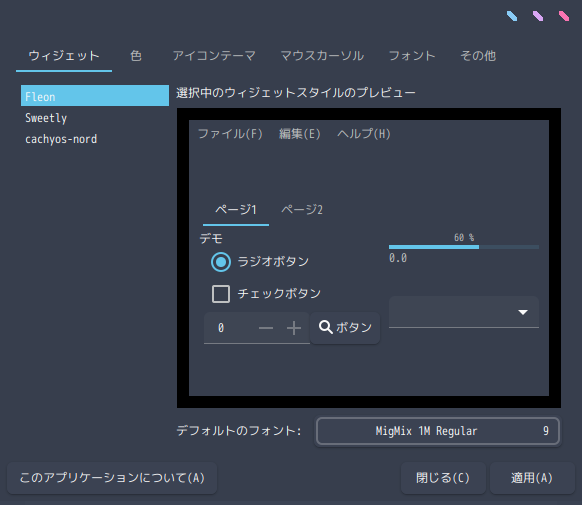Open the 編集(E) preview menu
The width and height of the screenshot is (582, 505).
click(x=300, y=134)
